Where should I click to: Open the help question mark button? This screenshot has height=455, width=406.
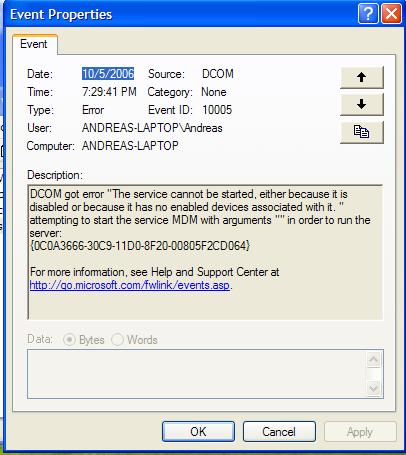368,14
